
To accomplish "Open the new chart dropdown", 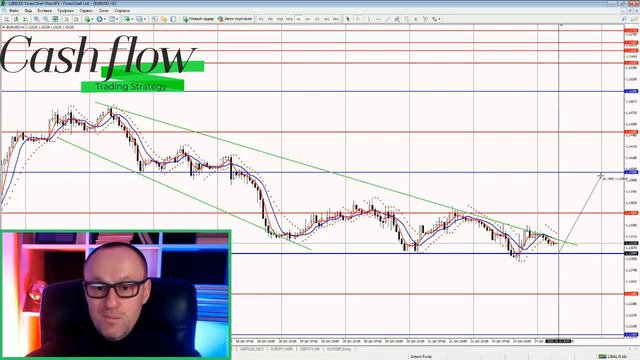I will (x=128, y=19).
